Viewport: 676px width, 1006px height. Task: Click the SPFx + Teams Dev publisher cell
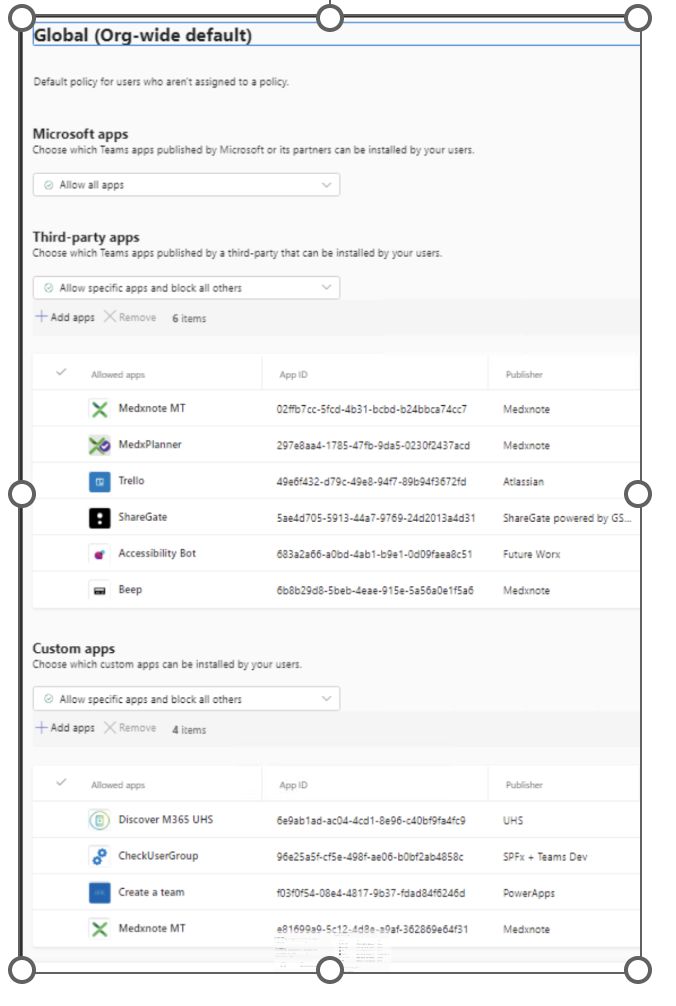click(545, 857)
